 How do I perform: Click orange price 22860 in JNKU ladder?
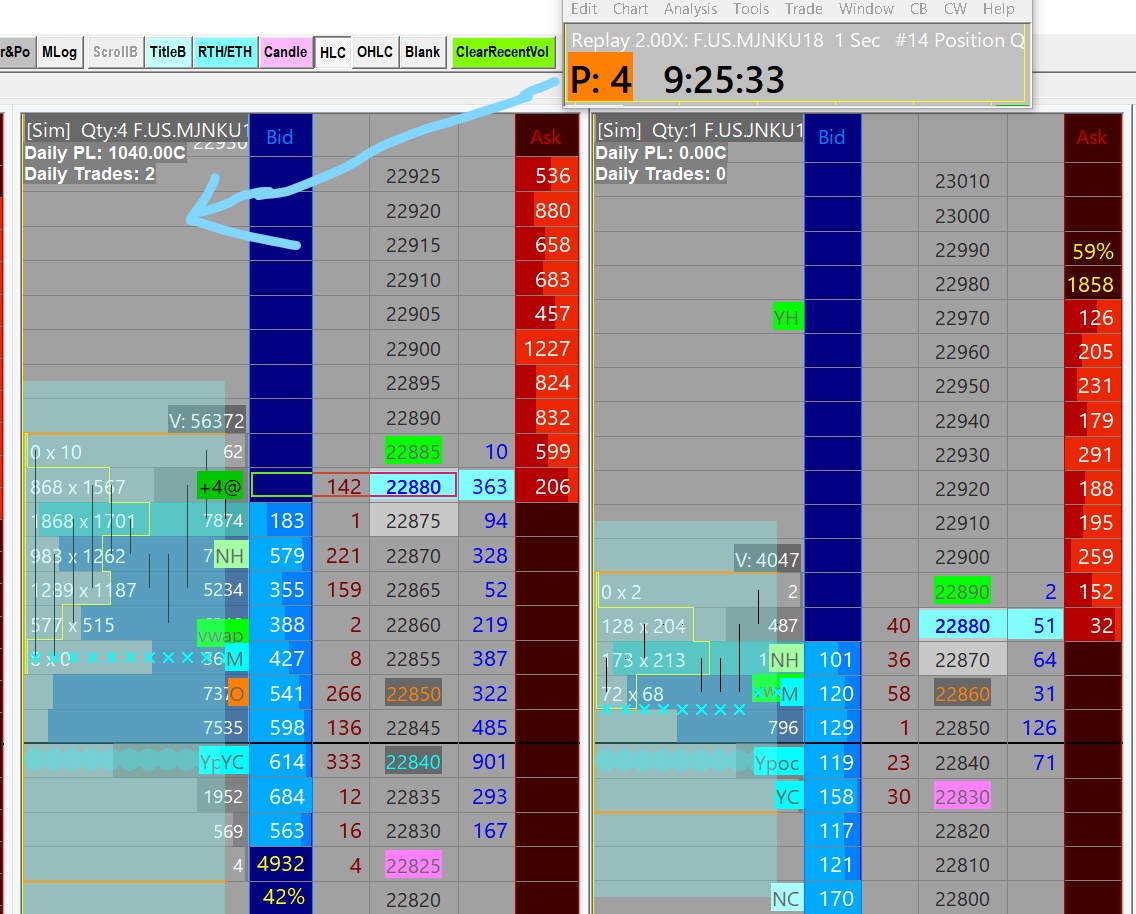click(962, 694)
